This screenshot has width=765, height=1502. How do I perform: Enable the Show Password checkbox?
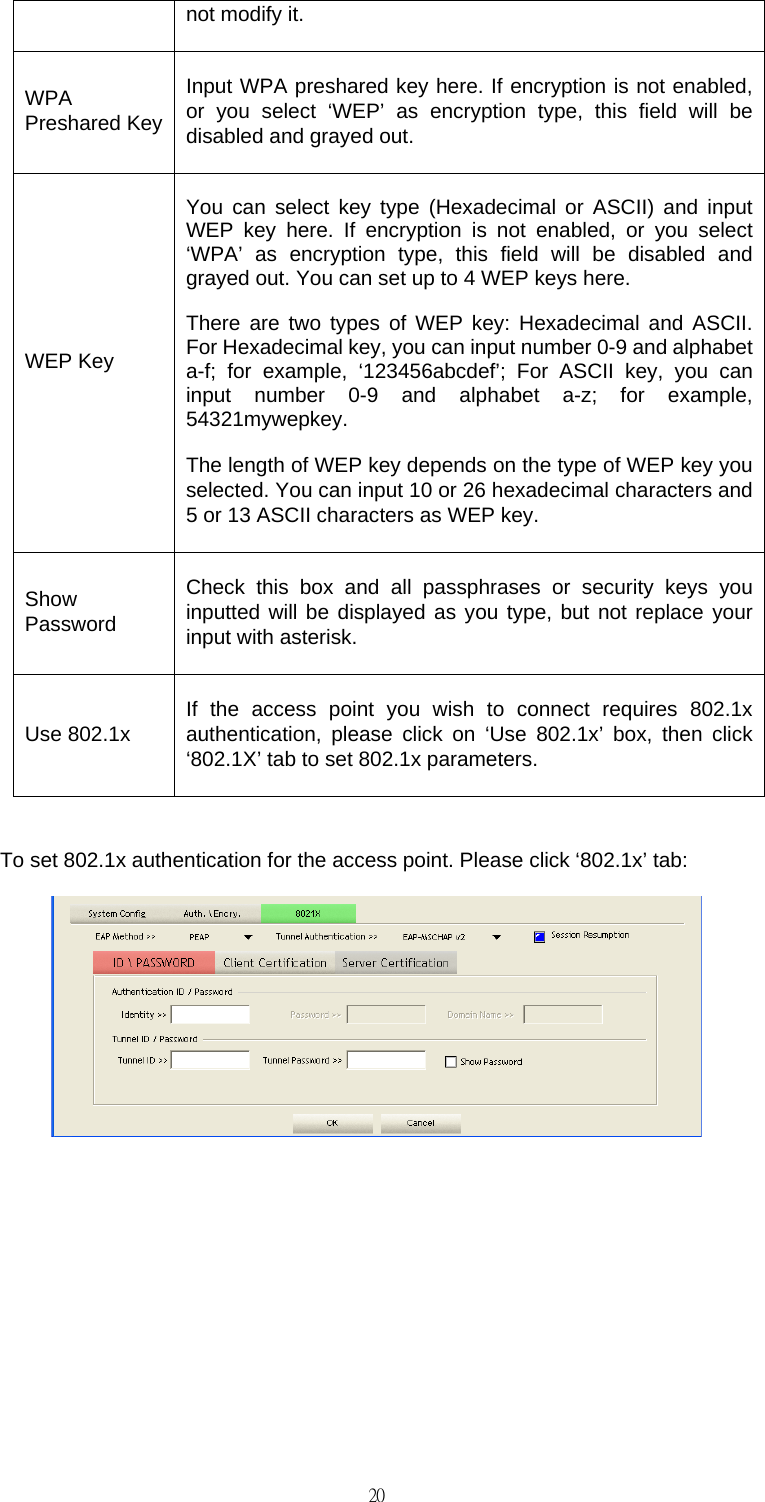[x=451, y=1061]
